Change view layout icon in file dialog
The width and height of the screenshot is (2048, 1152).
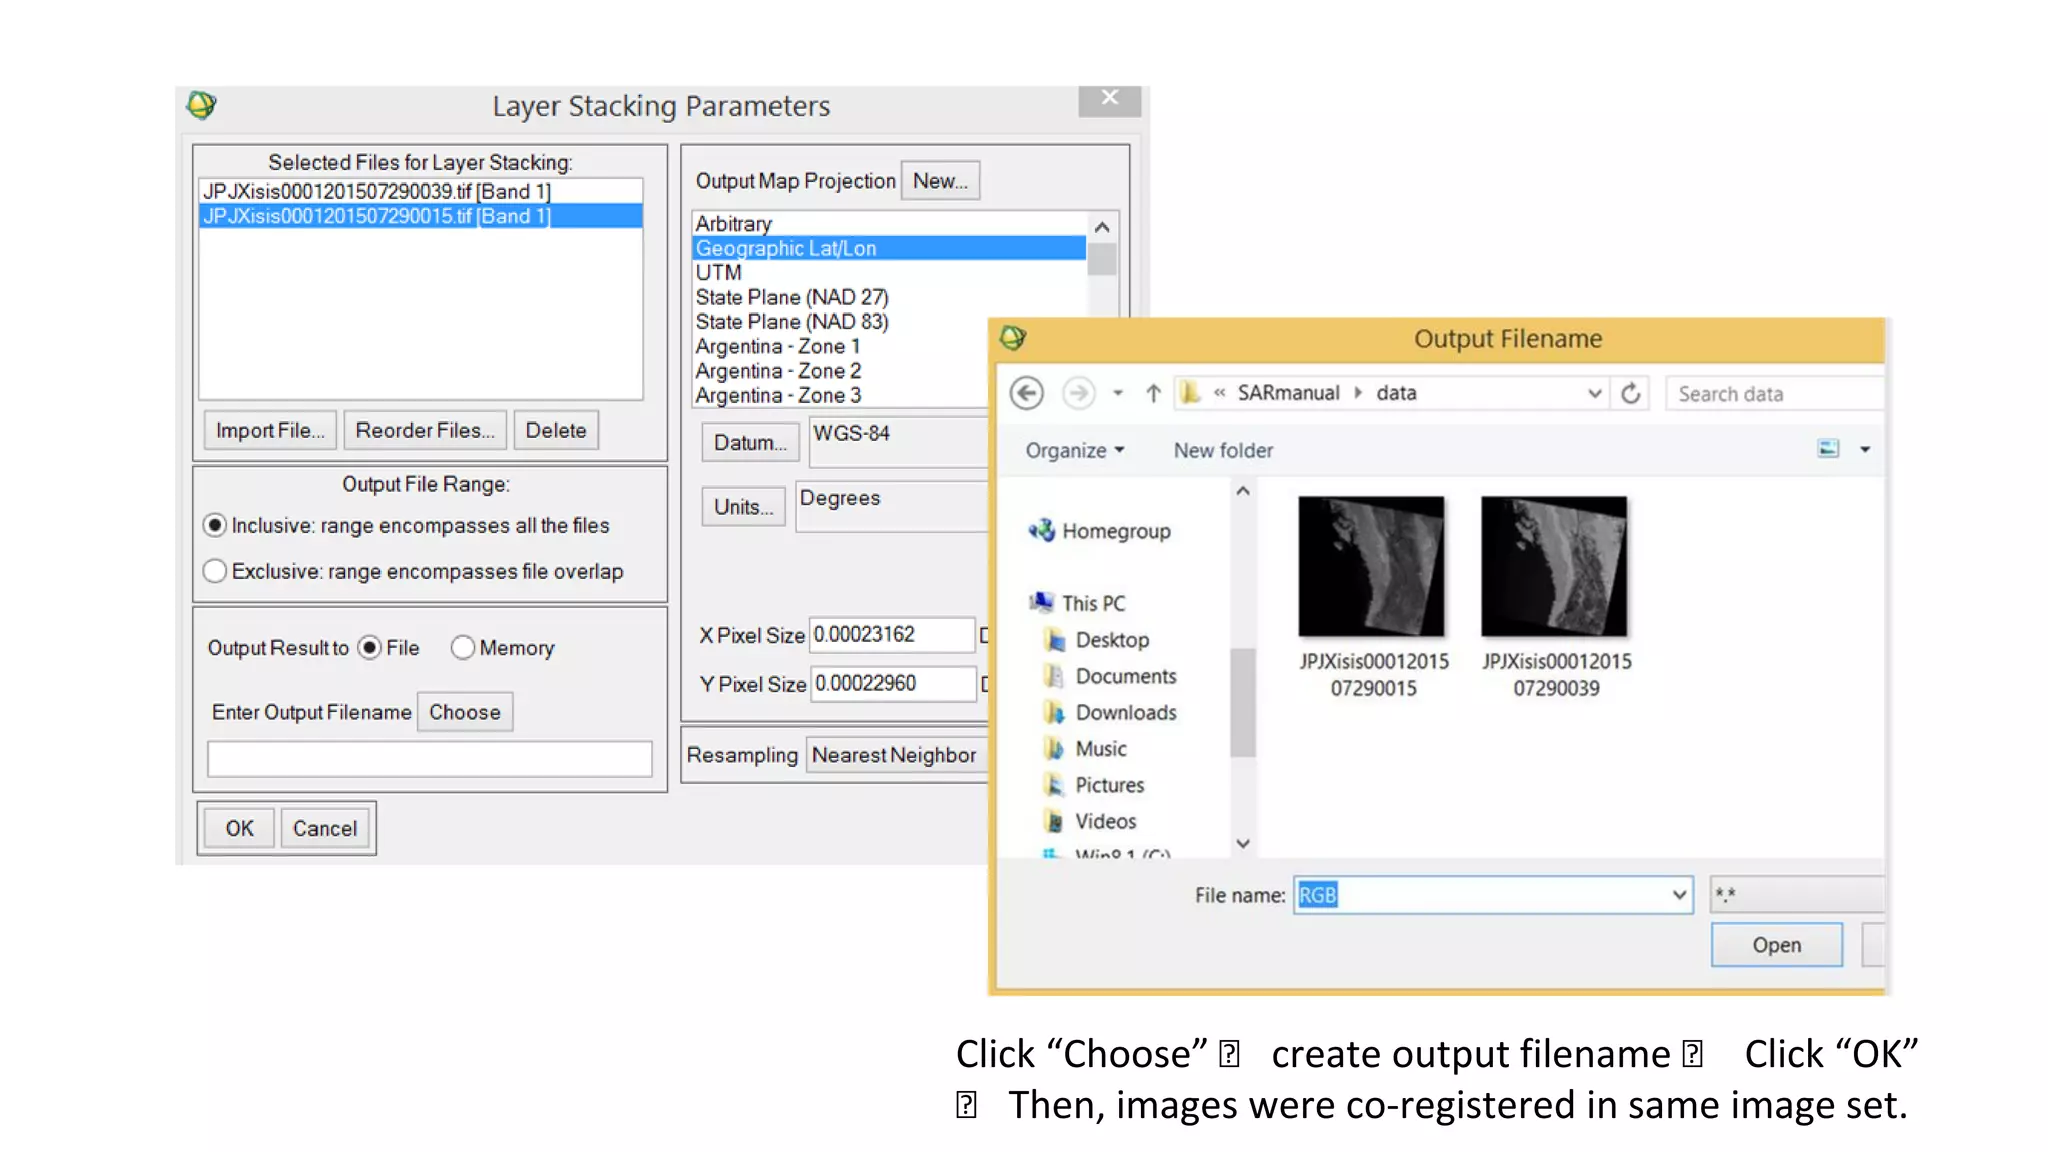tap(1828, 449)
